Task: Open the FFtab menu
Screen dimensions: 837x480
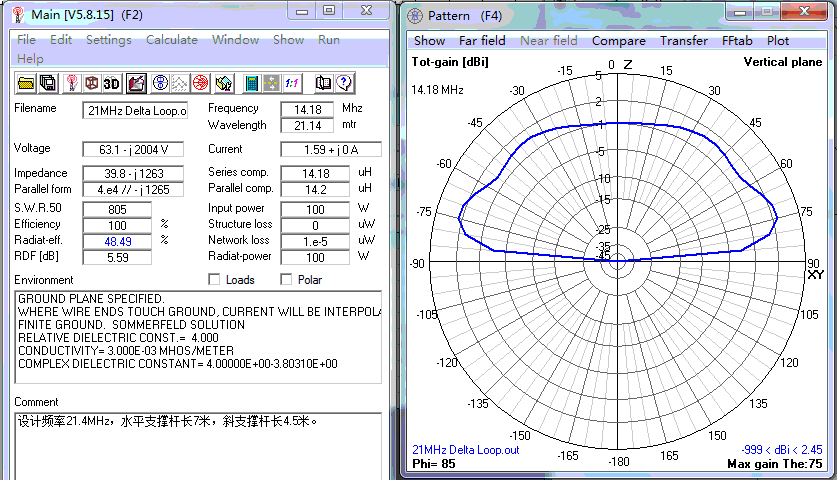Action: (x=737, y=41)
